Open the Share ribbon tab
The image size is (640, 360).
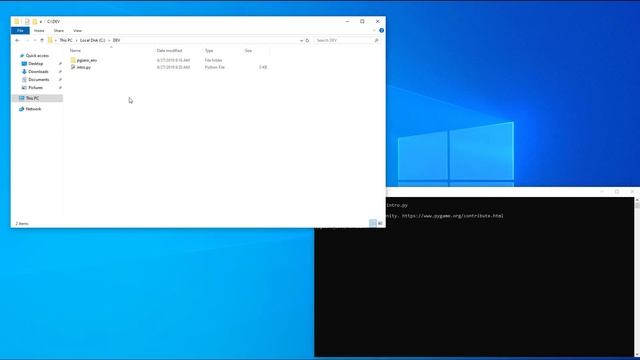tap(59, 31)
